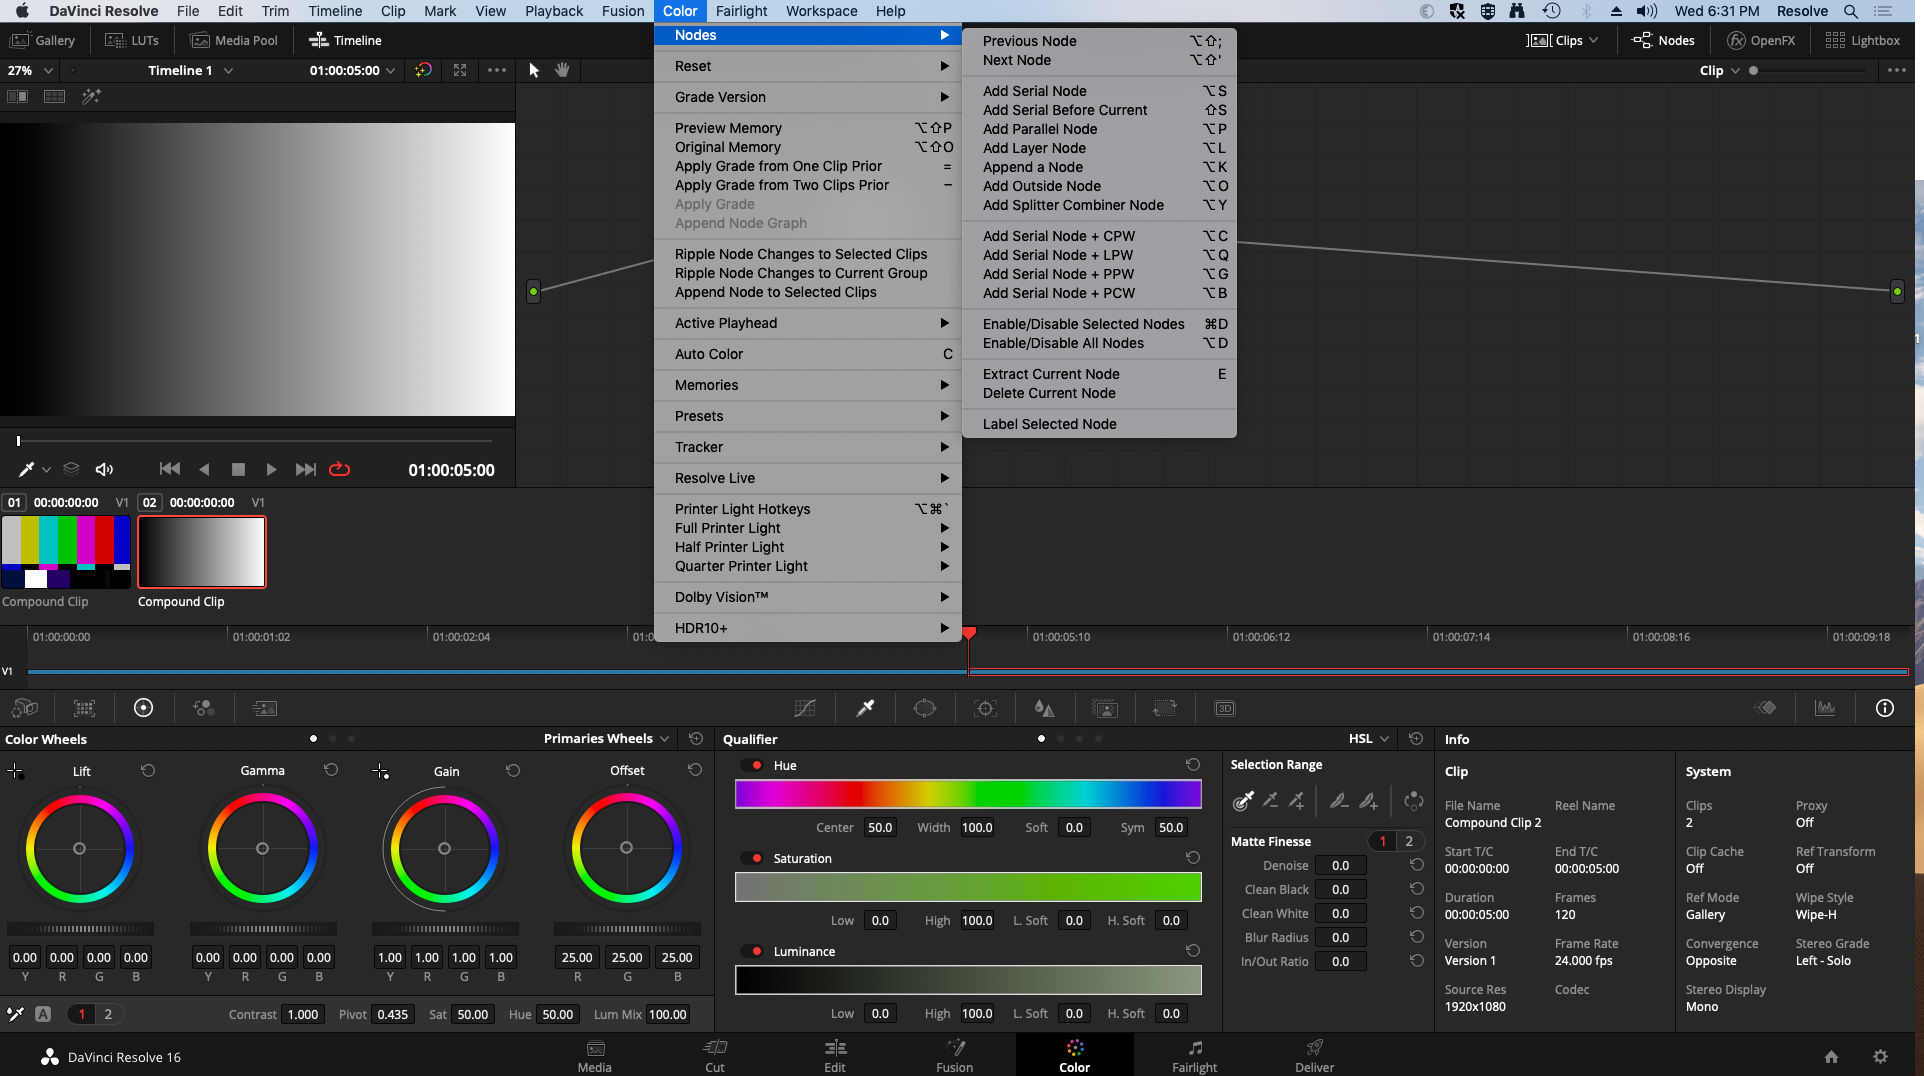The width and height of the screenshot is (1924, 1076).
Task: Choose Add Parallel Node
Action: (x=1099, y=129)
